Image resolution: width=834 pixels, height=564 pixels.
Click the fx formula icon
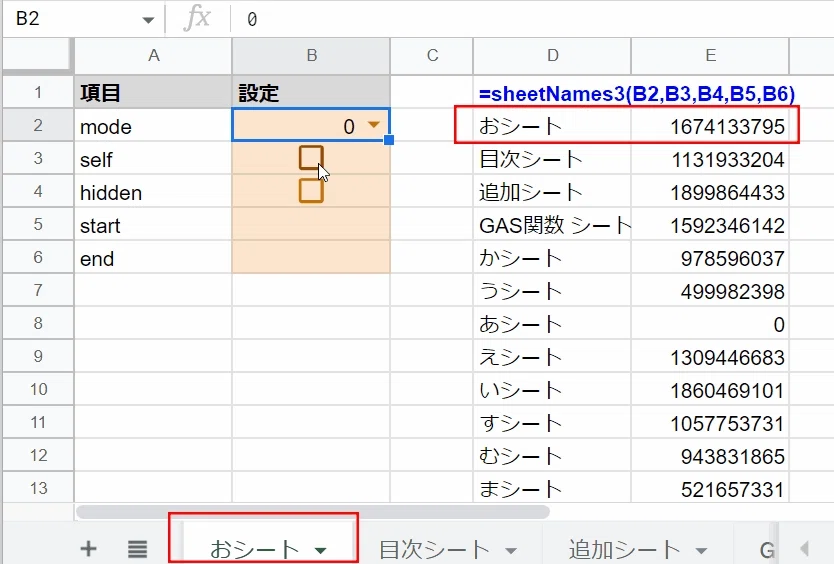click(x=197, y=19)
